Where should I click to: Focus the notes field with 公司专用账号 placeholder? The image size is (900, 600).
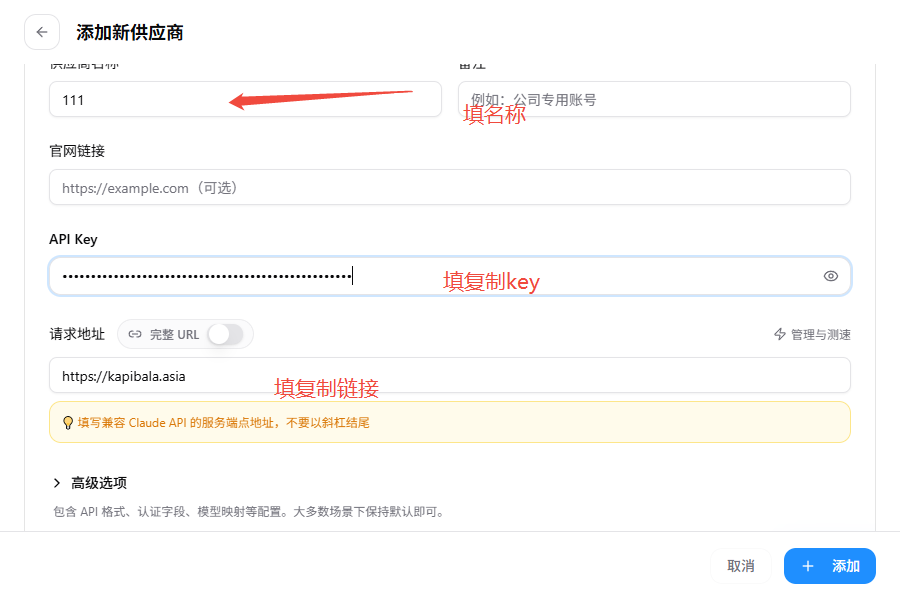click(654, 99)
